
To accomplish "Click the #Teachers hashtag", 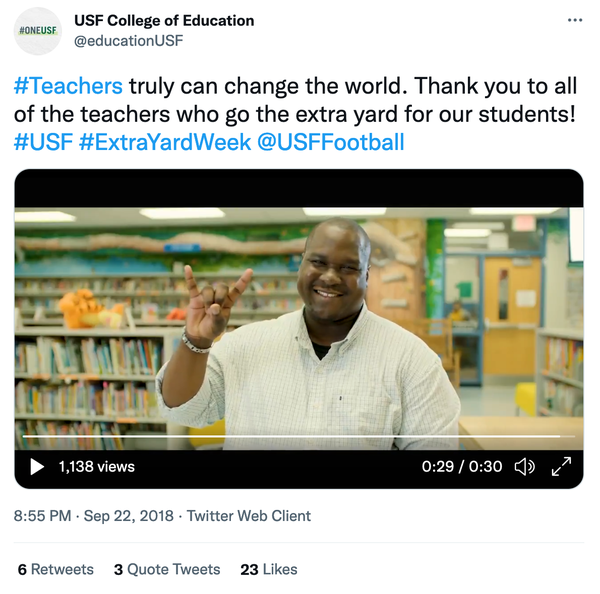I will (68, 86).
